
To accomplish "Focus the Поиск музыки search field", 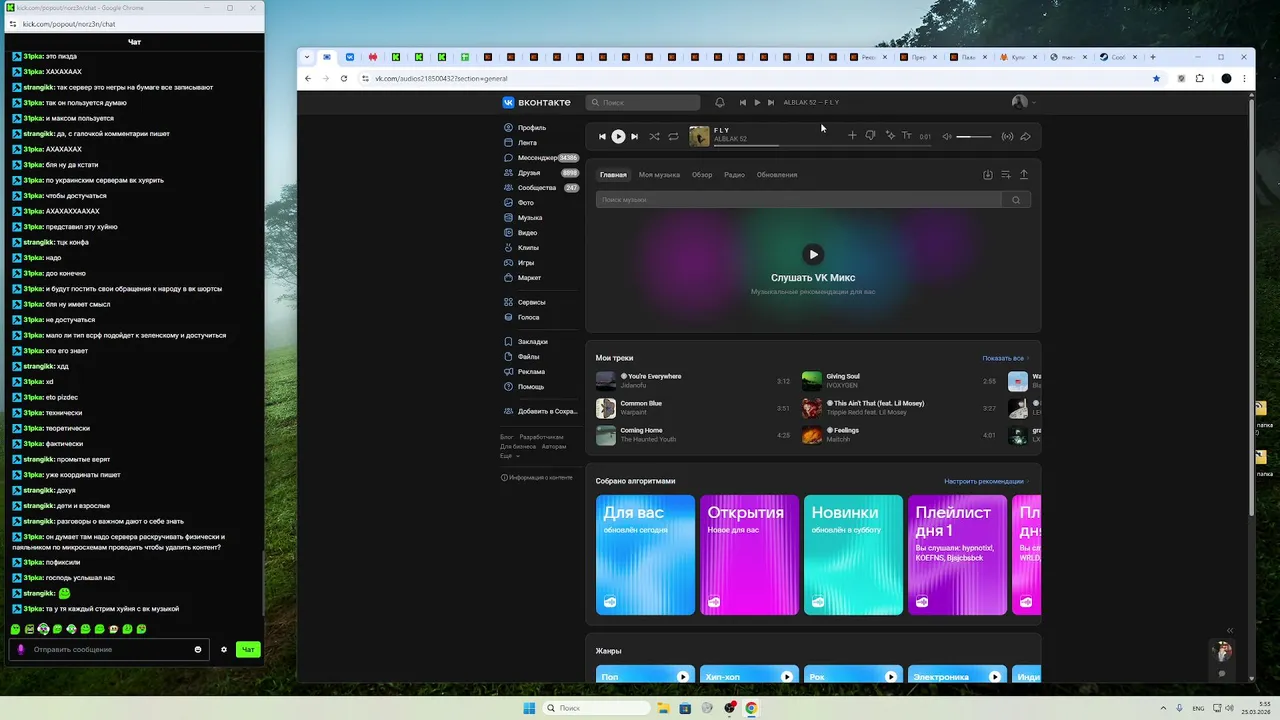I will (798, 200).
